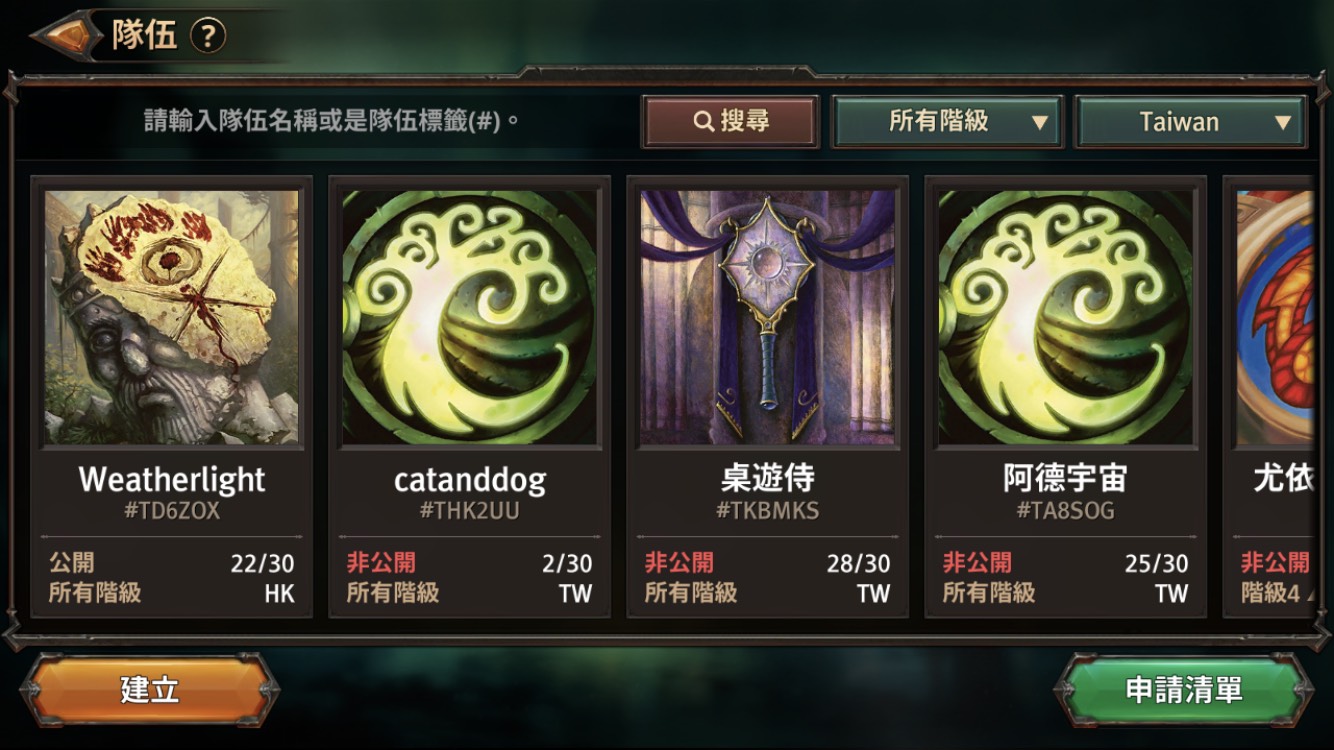Click the magnifier search button
The height and width of the screenshot is (750, 1334).
(x=731, y=122)
